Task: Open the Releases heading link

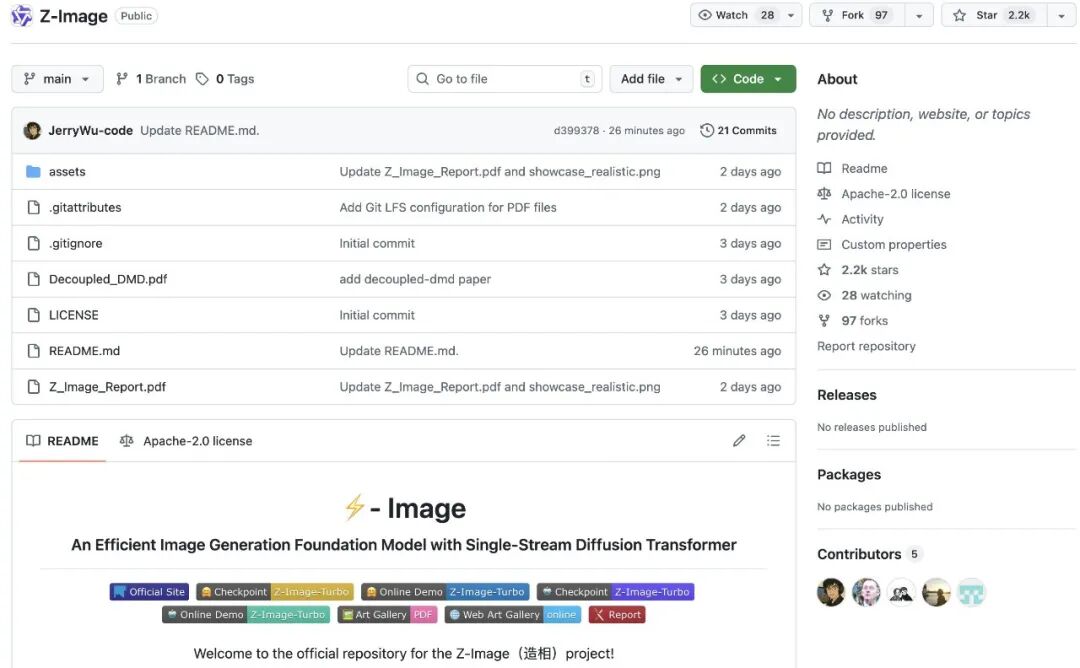Action: [847, 395]
